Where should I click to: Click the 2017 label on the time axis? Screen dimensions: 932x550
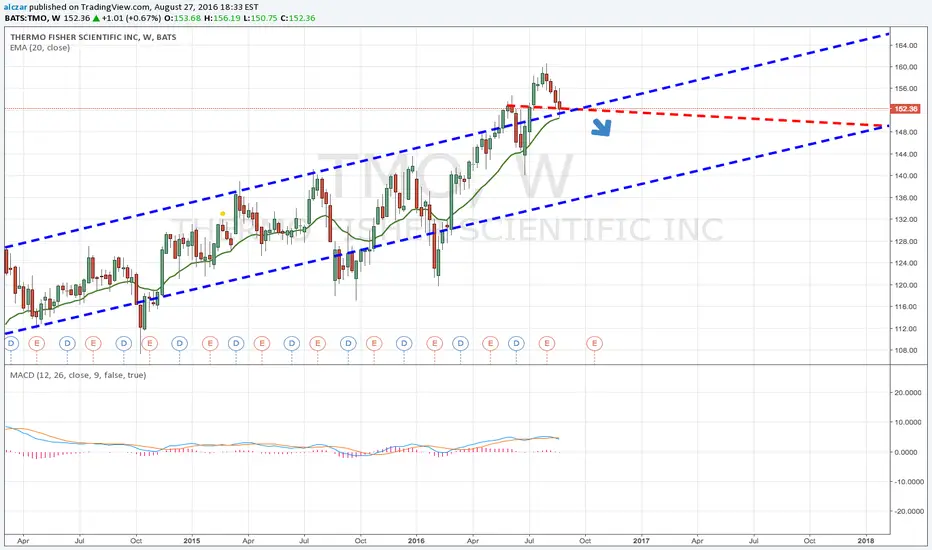click(x=641, y=540)
